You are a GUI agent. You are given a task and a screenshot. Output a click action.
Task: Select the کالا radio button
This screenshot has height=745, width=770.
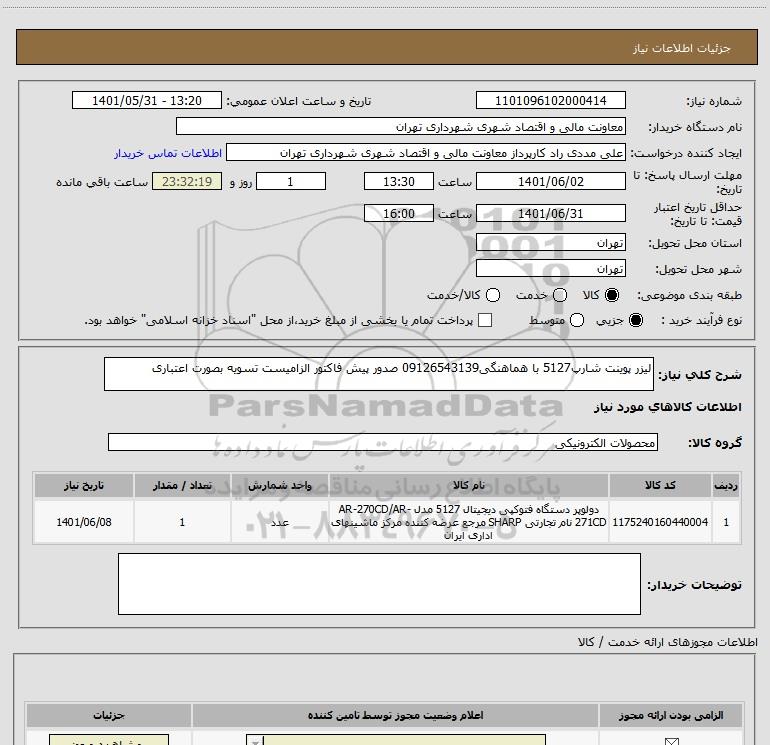pos(612,295)
